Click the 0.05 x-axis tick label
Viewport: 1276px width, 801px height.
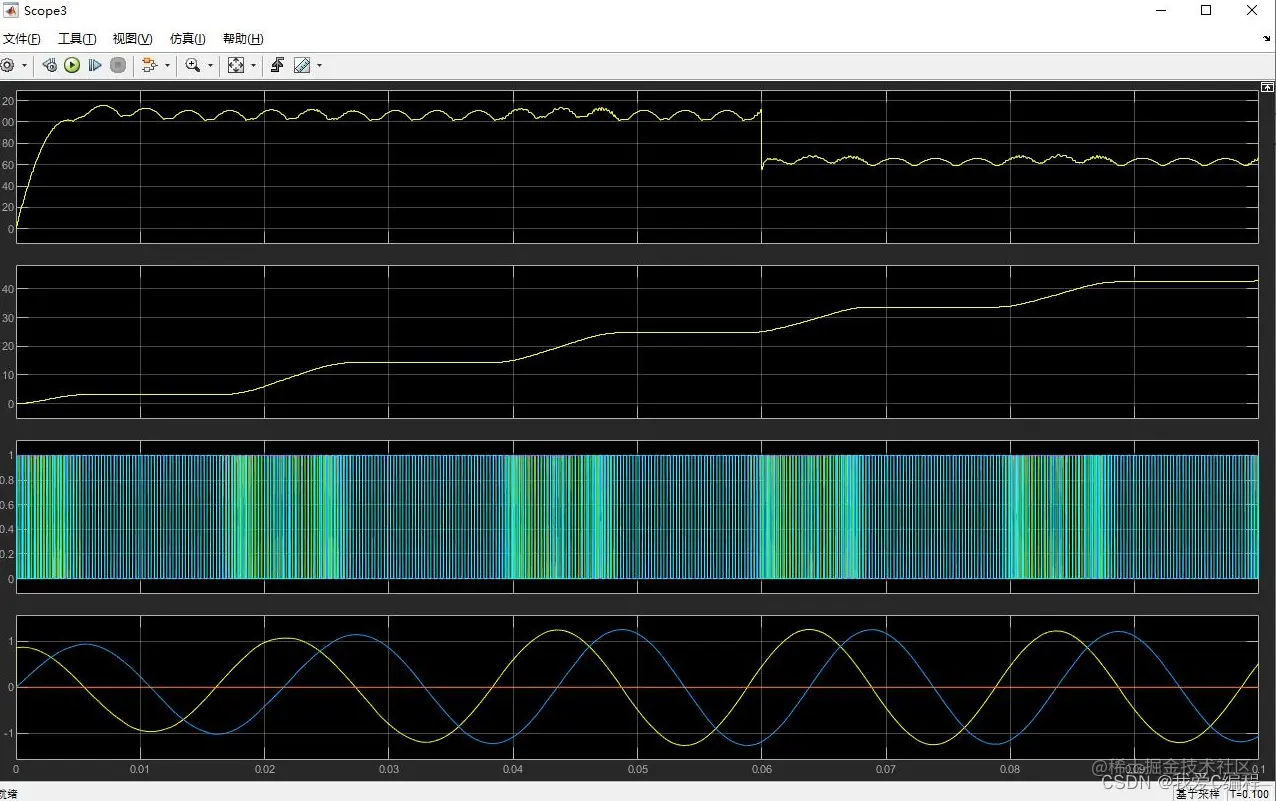pyautogui.click(x=637, y=769)
